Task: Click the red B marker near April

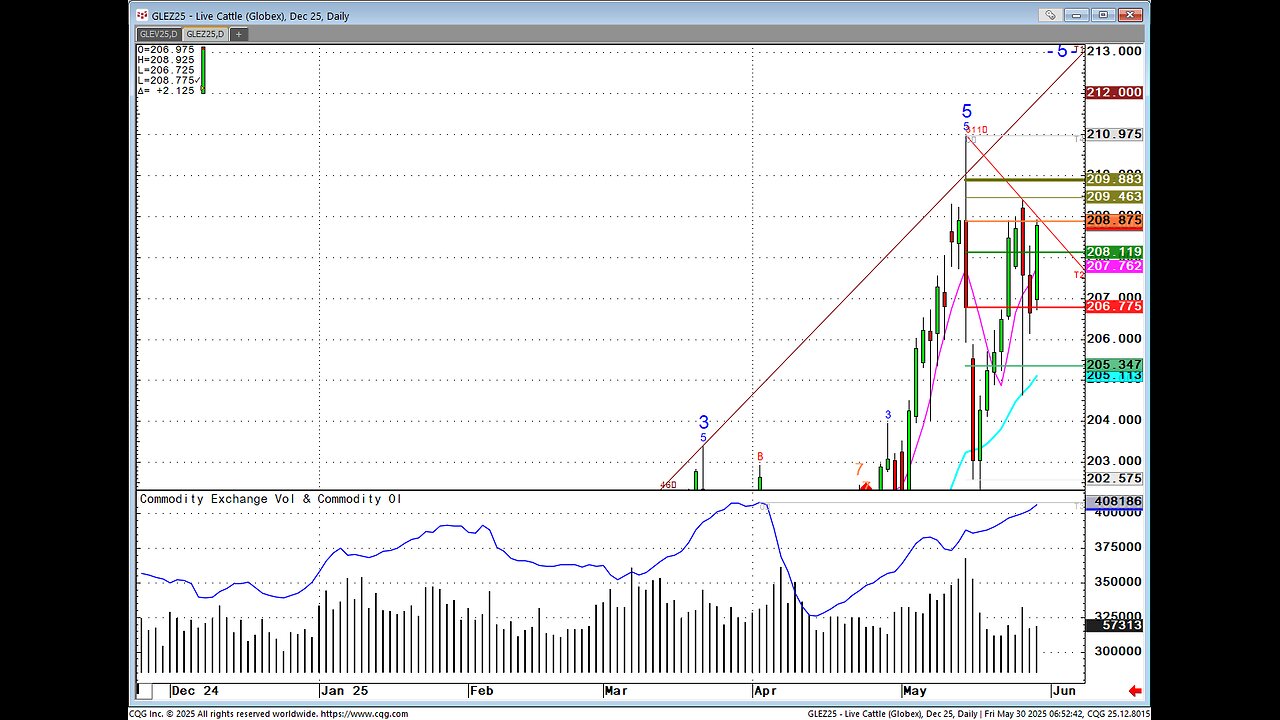Action: coord(760,457)
